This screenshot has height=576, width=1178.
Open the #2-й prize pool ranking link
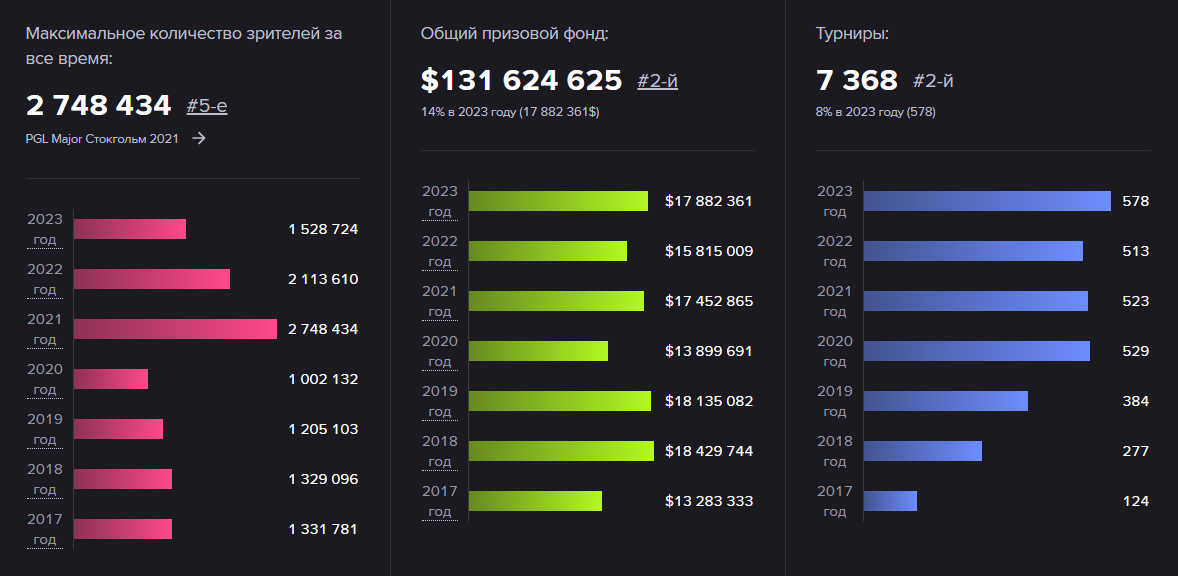657,81
